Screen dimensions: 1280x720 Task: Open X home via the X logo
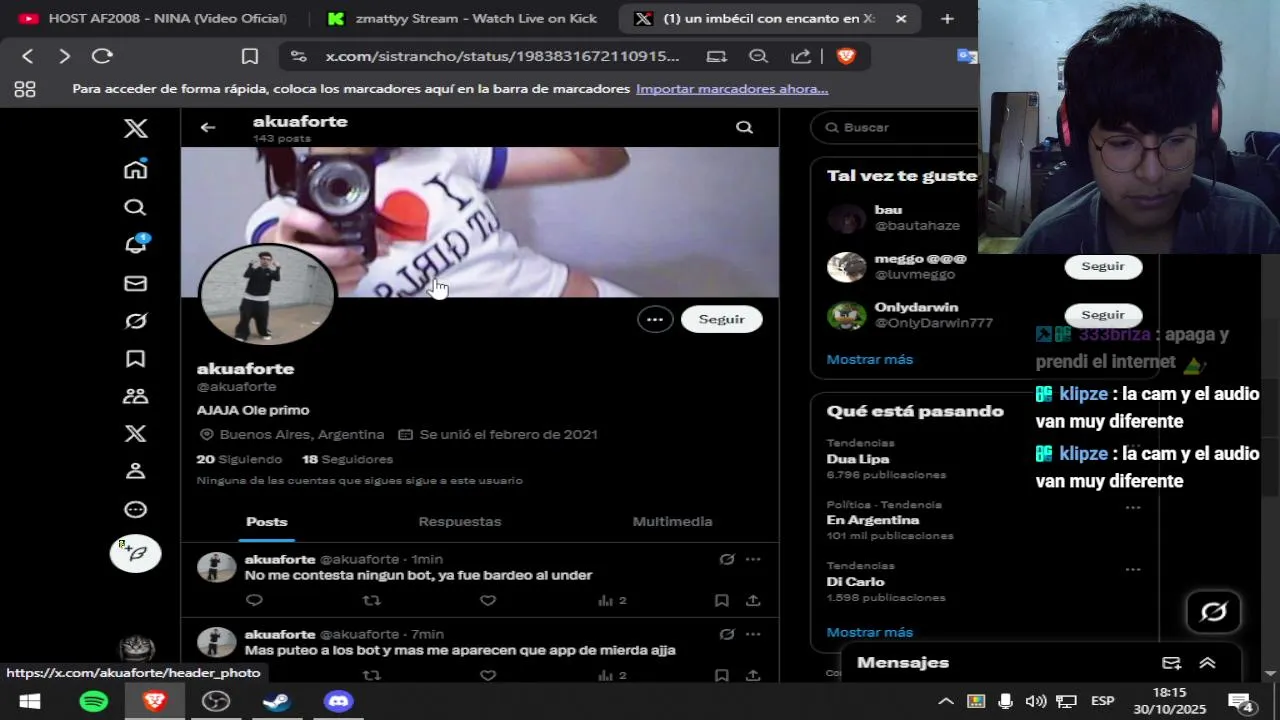(136, 128)
